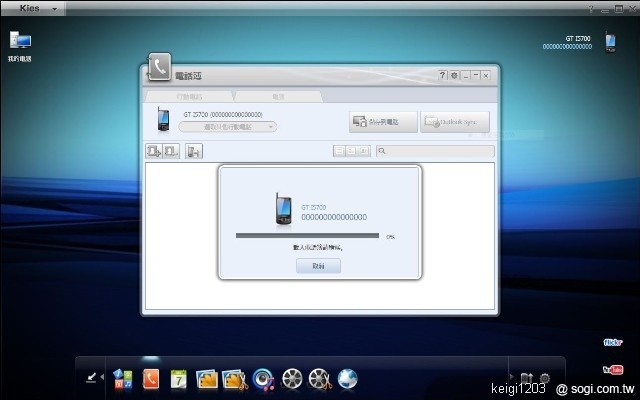Screen dimensions: 640x400
Task: Open the film reel video icon
Action: [x=292, y=379]
